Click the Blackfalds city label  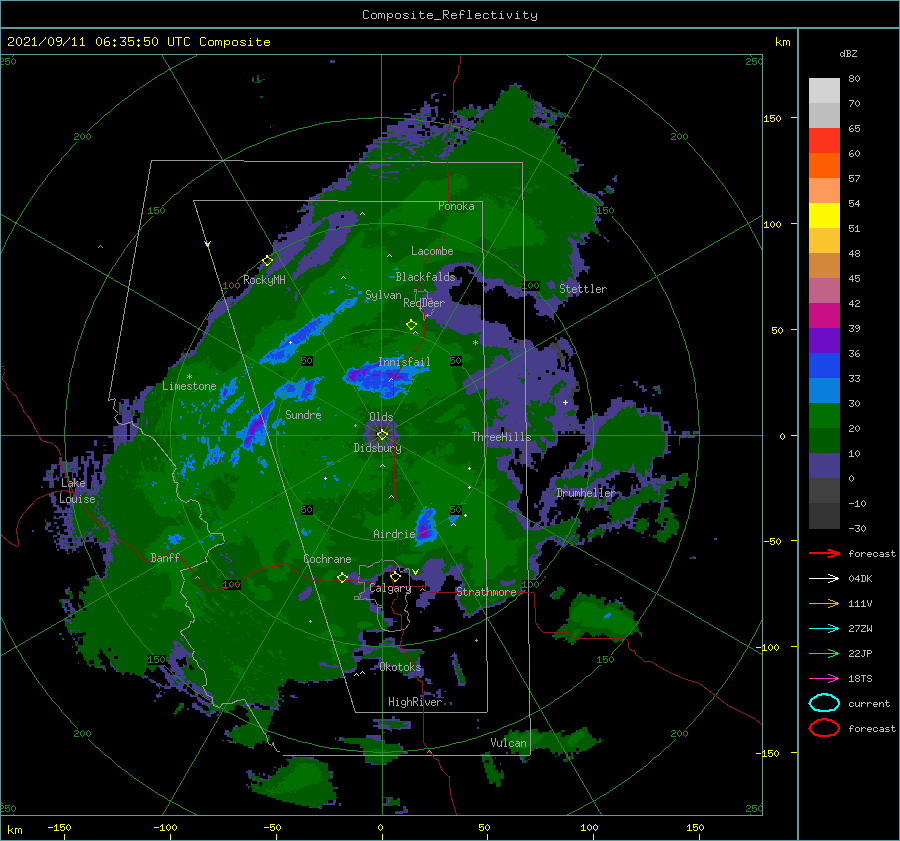tap(425, 277)
